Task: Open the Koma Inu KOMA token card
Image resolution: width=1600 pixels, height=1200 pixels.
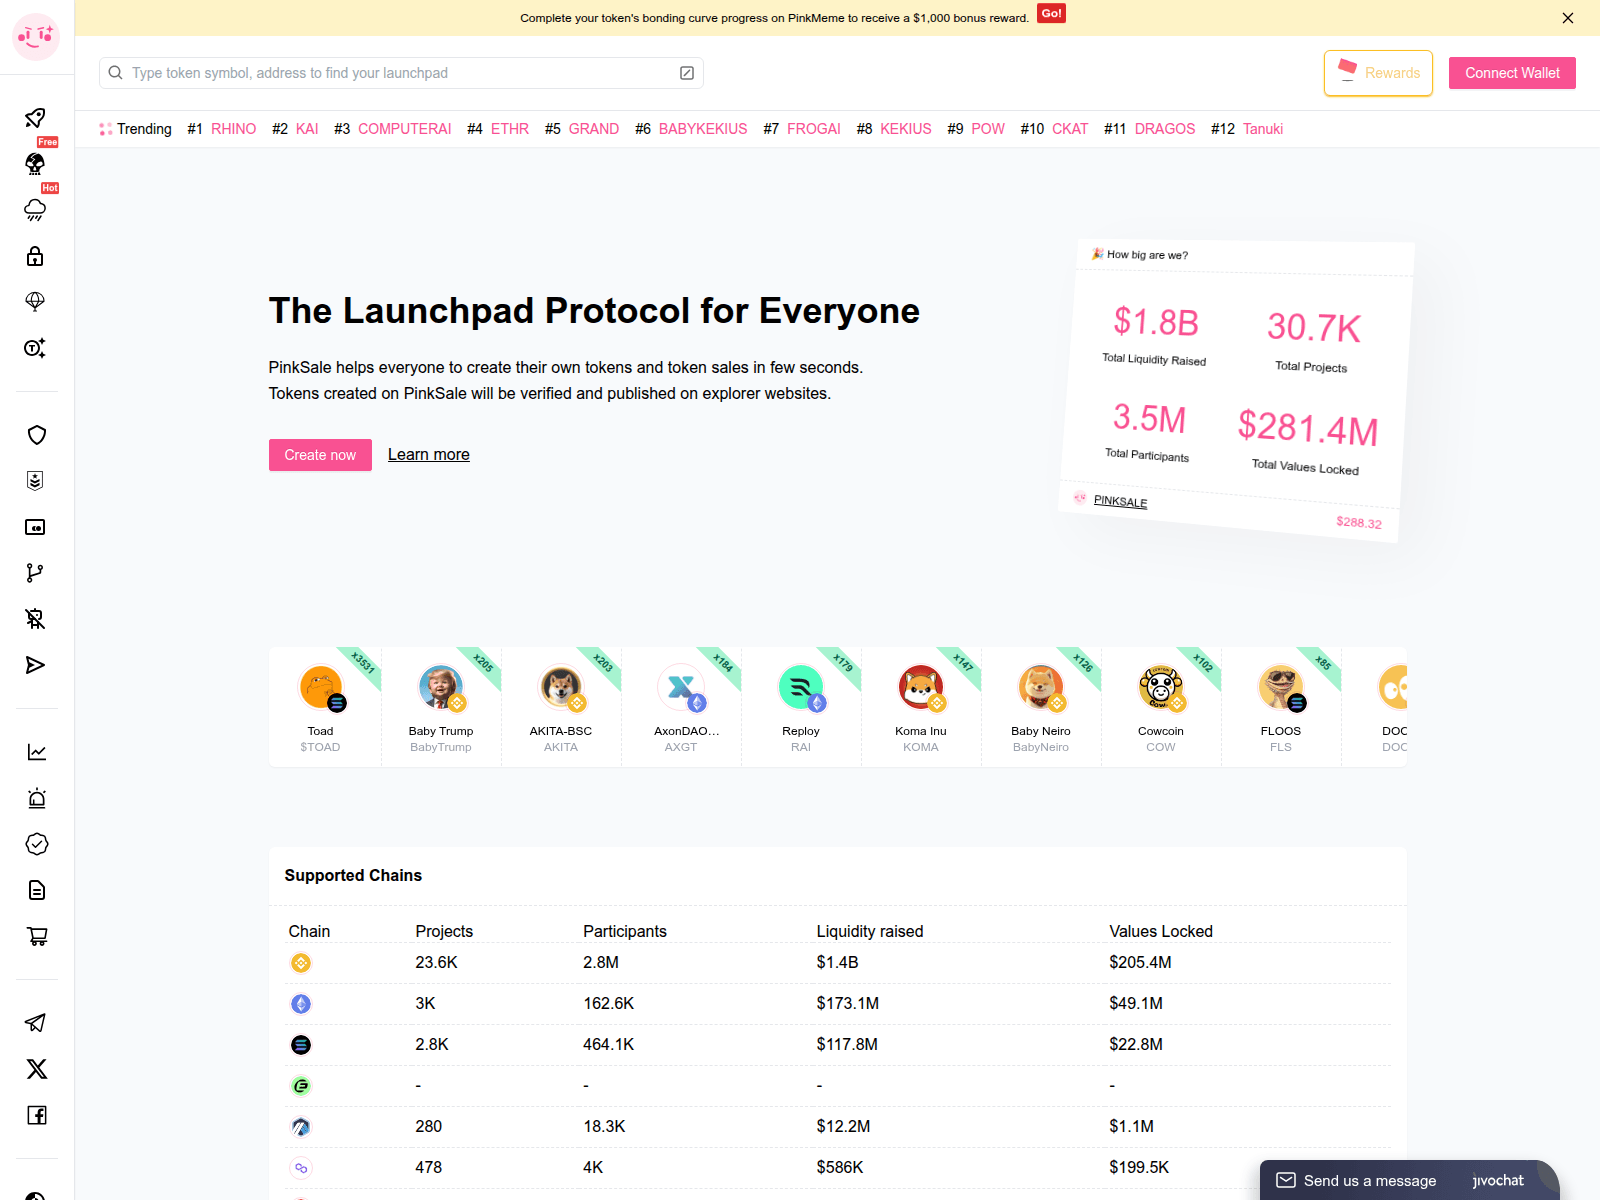Action: click(x=921, y=707)
